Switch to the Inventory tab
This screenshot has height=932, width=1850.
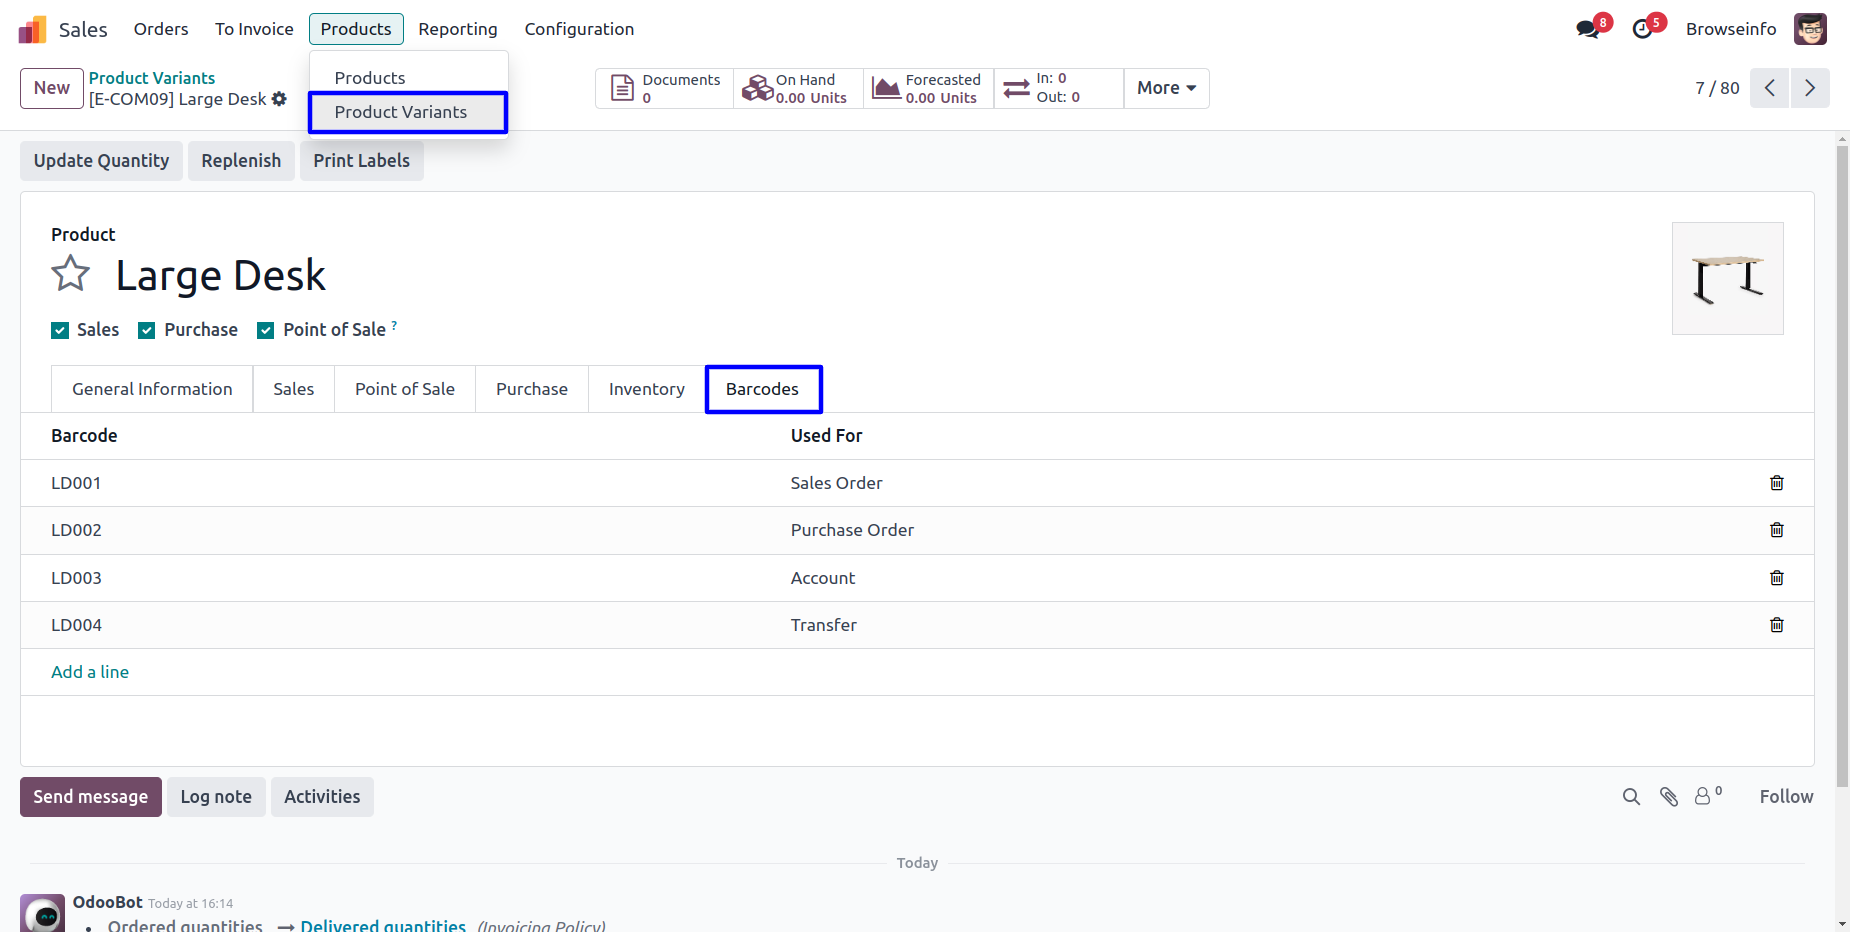coord(646,389)
